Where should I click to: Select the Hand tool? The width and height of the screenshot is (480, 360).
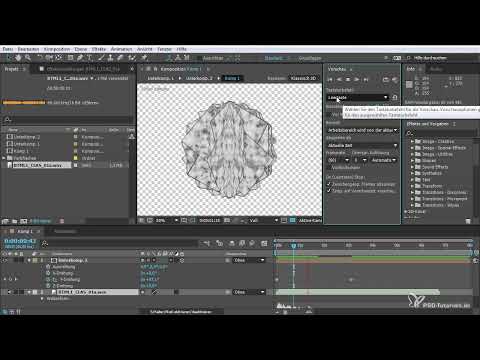coord(18,58)
